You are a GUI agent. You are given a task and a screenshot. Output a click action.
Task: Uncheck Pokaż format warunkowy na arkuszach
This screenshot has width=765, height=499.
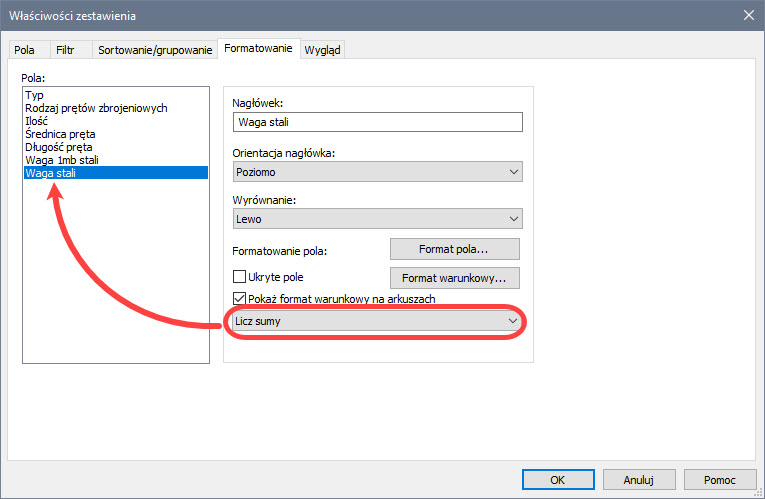coord(239,299)
